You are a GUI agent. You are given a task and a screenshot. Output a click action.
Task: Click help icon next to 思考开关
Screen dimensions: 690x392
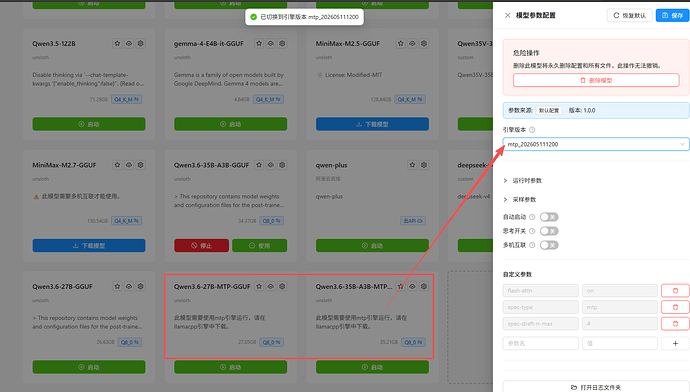coord(532,231)
